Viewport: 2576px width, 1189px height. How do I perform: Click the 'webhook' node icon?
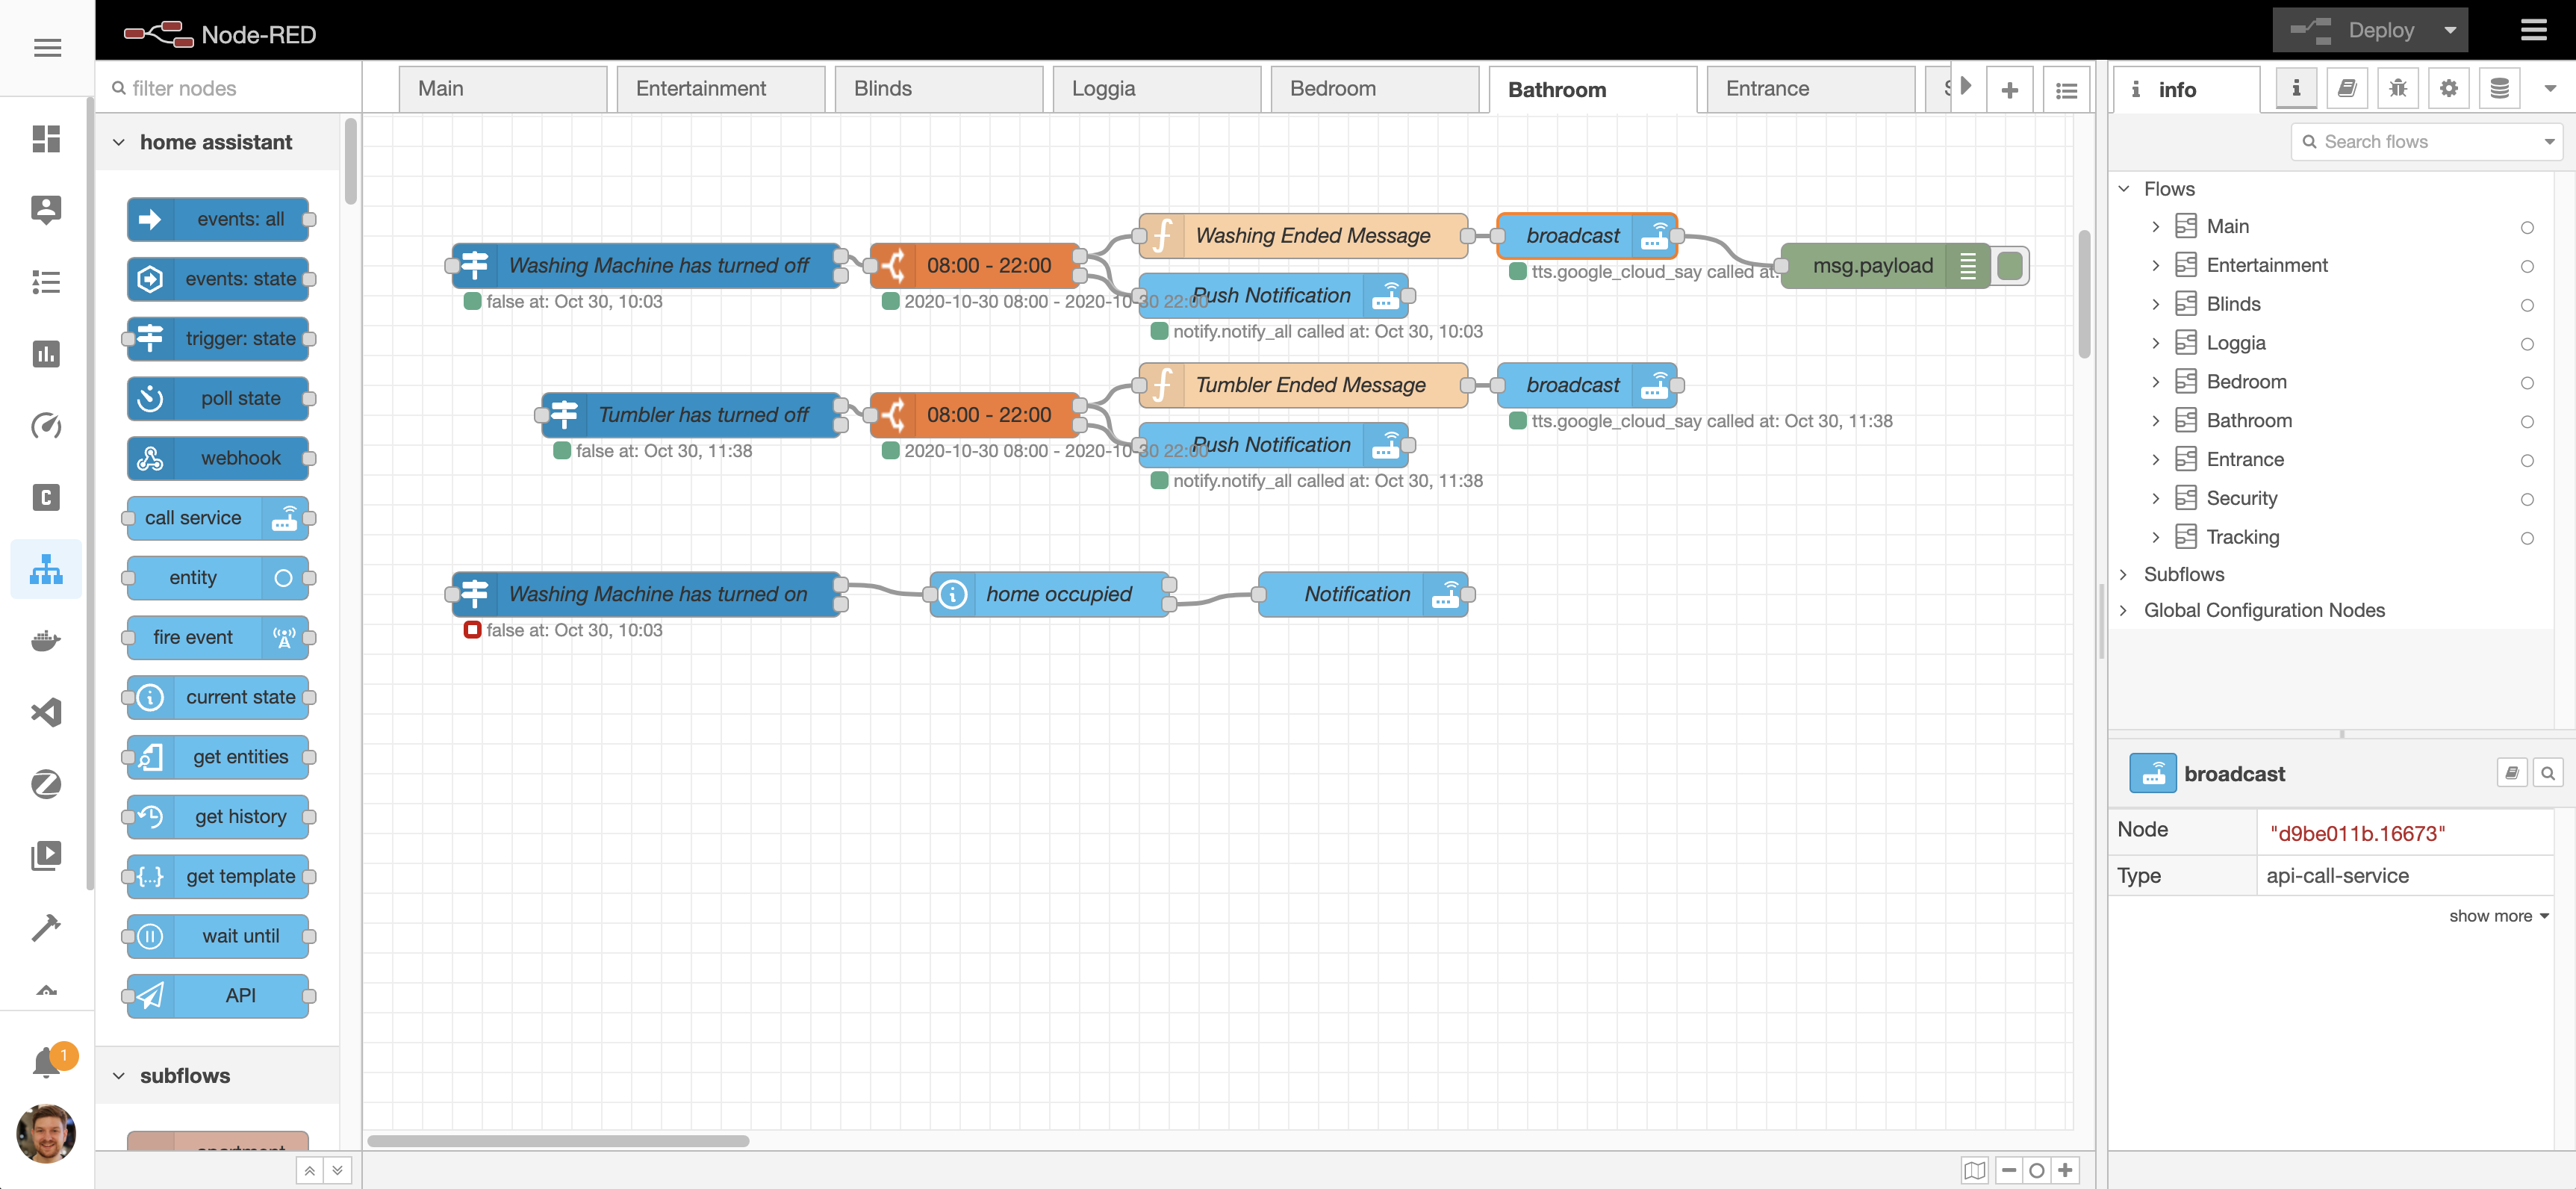[x=151, y=458]
